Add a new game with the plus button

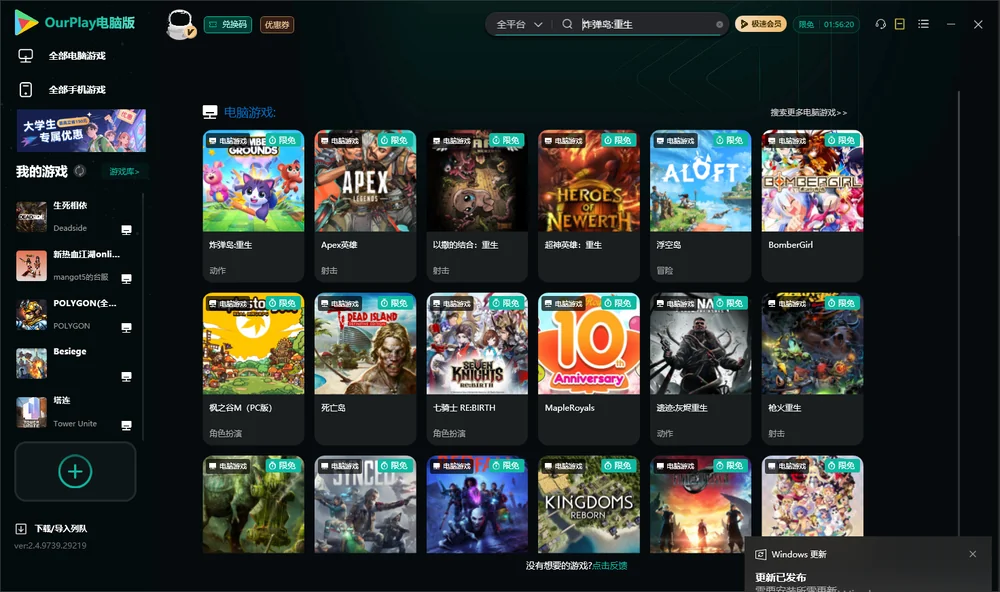[x=75, y=471]
